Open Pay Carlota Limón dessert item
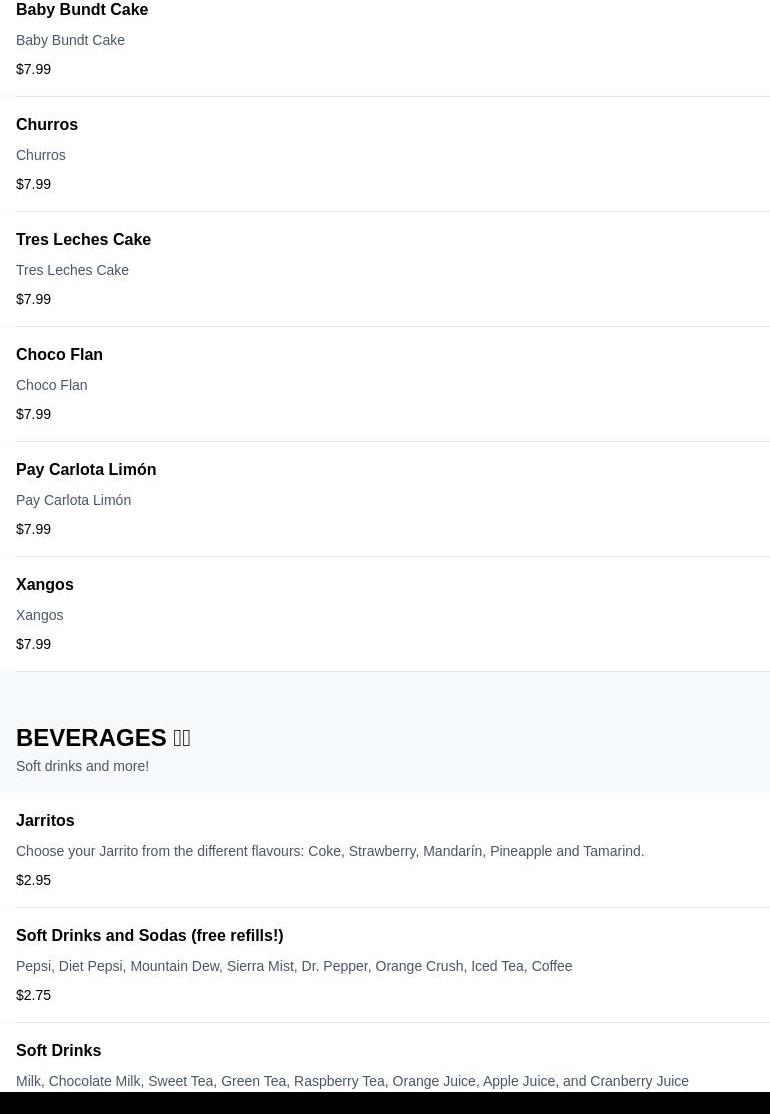The width and height of the screenshot is (770, 1114). tap(86, 470)
